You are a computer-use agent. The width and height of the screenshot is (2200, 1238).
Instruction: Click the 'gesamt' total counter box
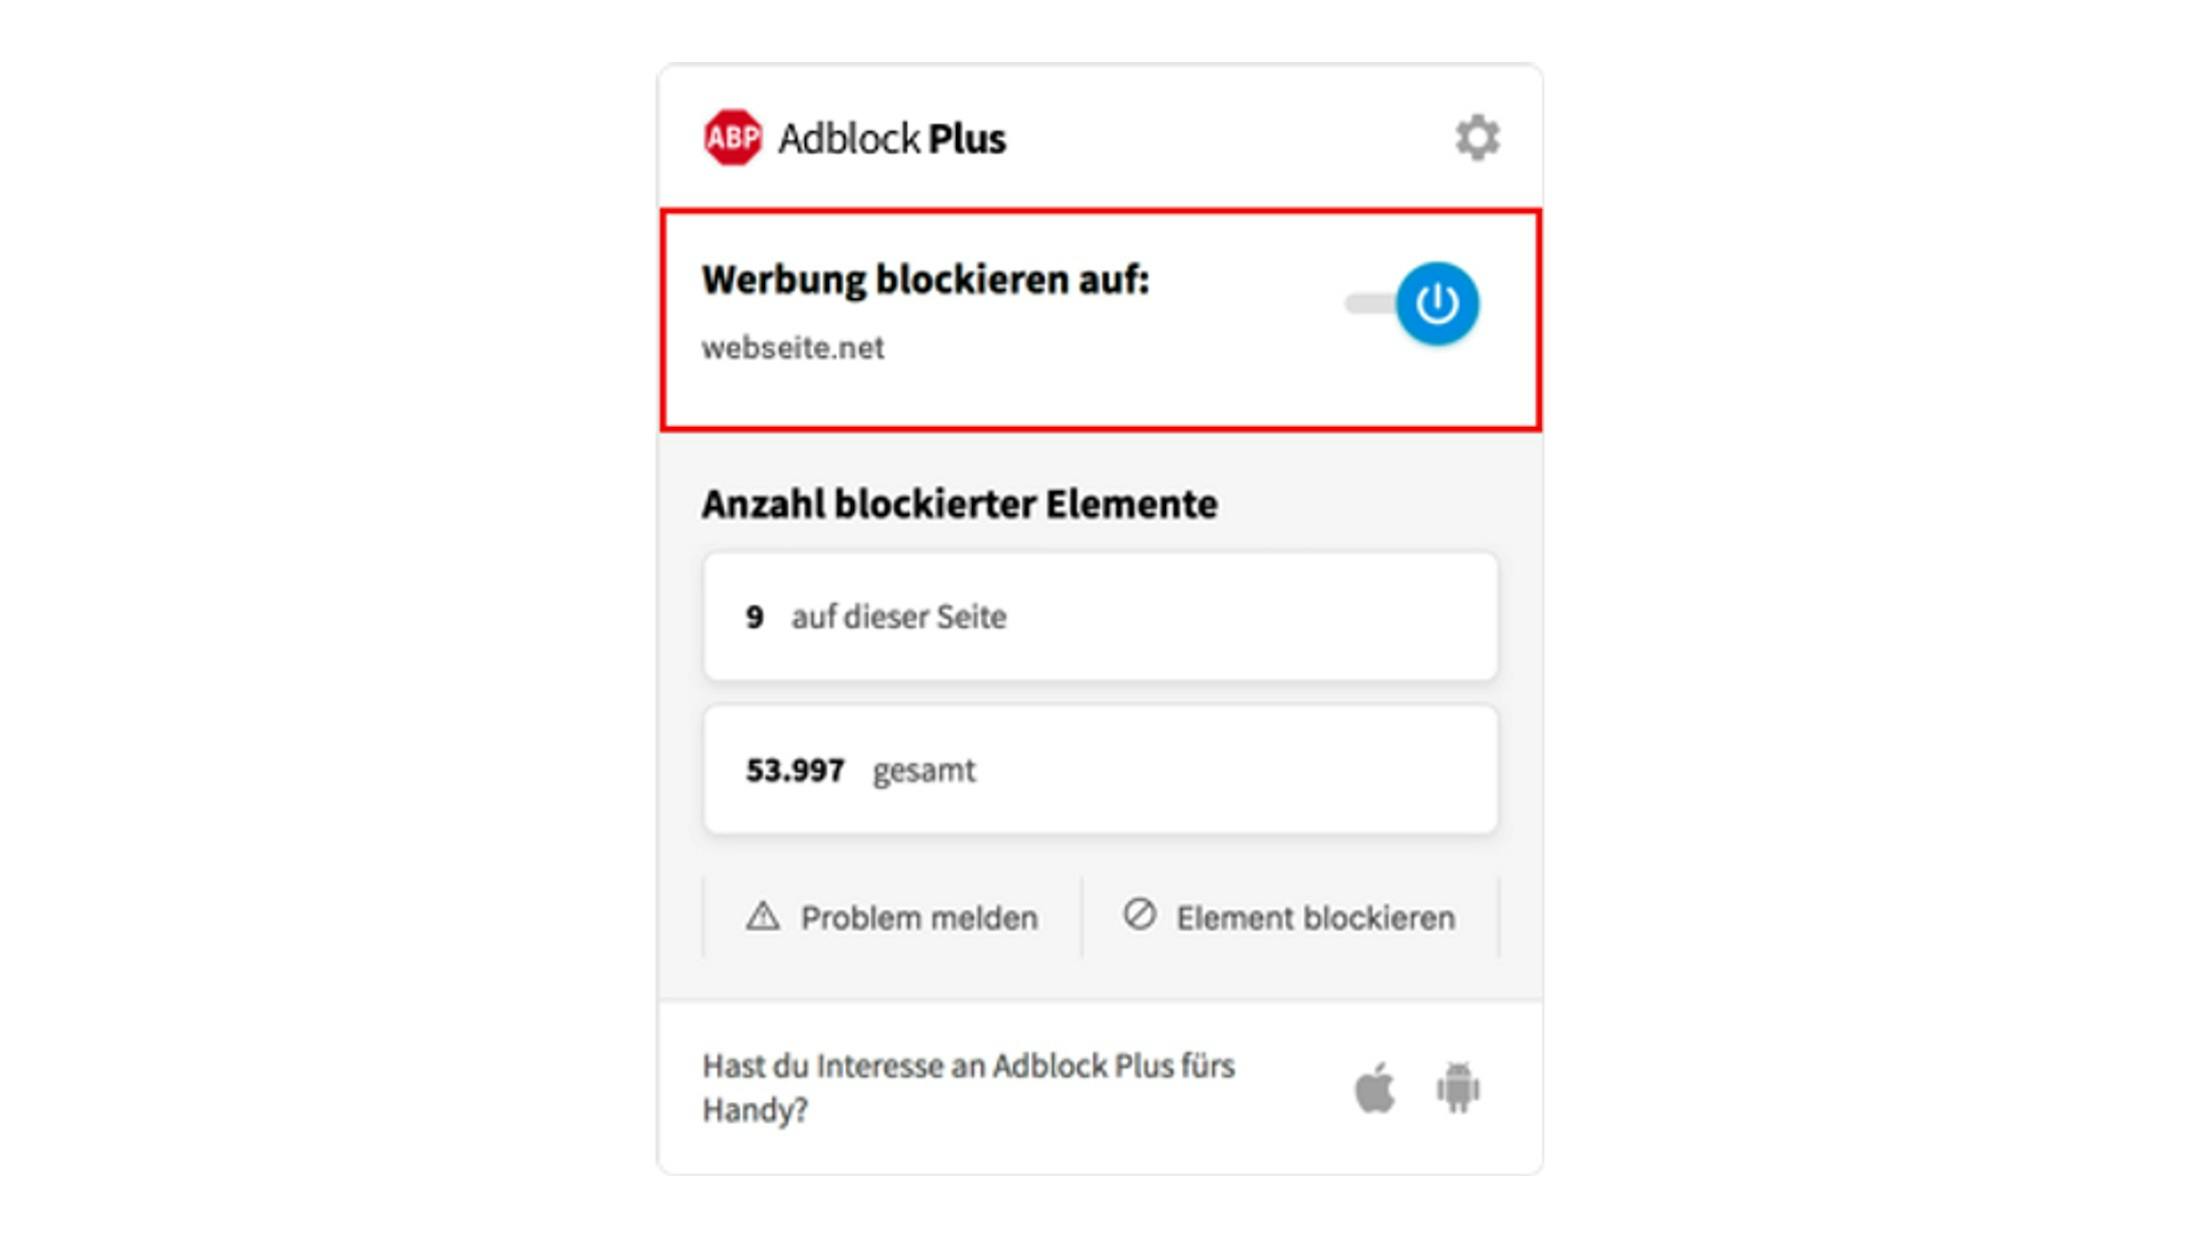pyautogui.click(x=1100, y=770)
